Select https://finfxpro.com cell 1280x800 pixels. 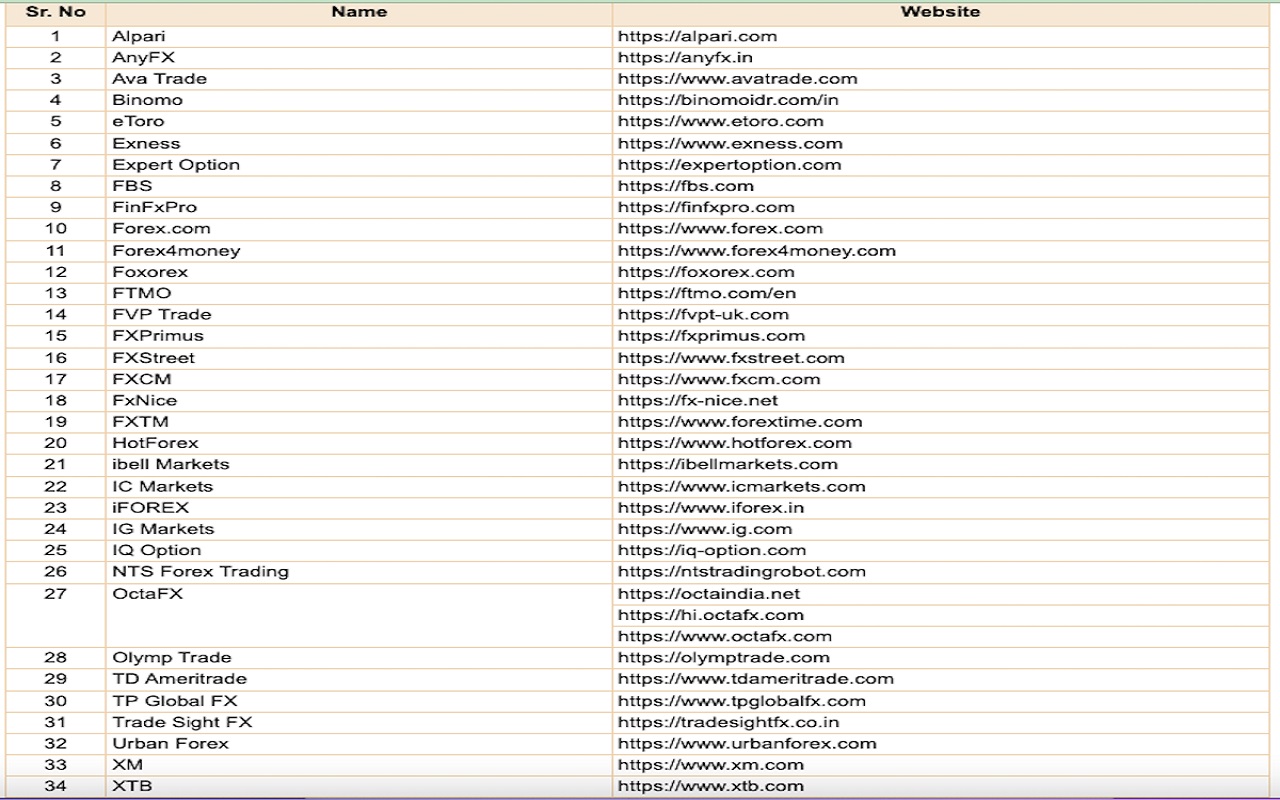click(x=940, y=207)
